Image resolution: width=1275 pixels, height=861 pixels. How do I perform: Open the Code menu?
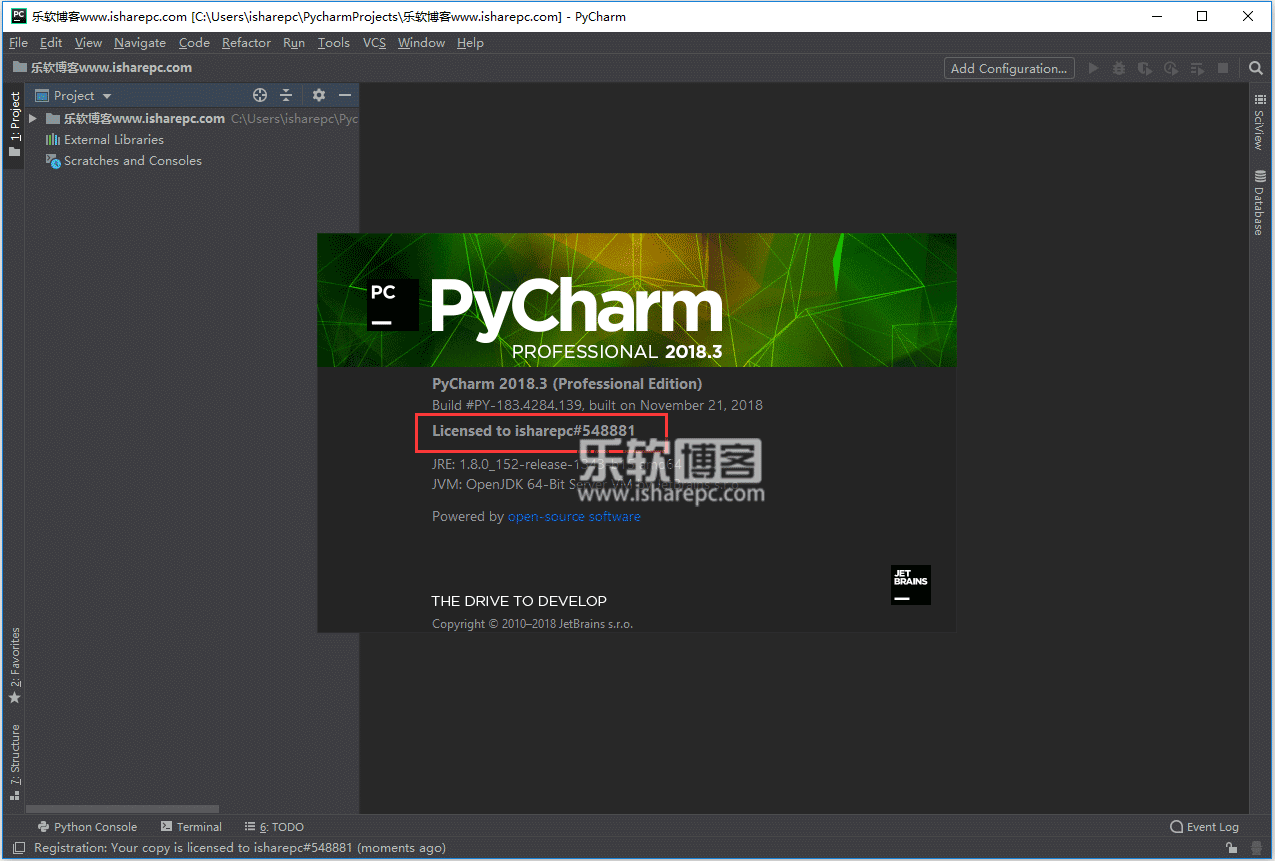point(194,43)
